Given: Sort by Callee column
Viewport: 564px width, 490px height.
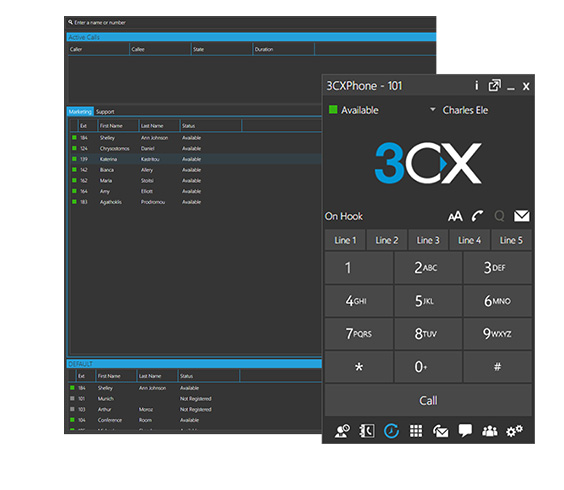Looking at the screenshot, I should 160,49.
